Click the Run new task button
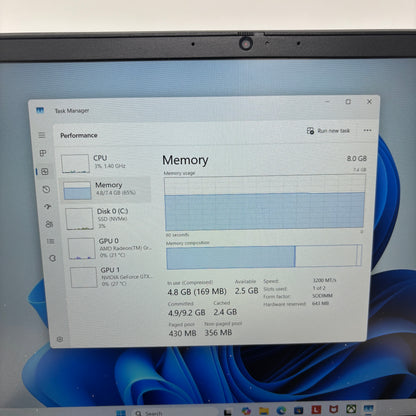The image size is (416, 416). coord(328,131)
